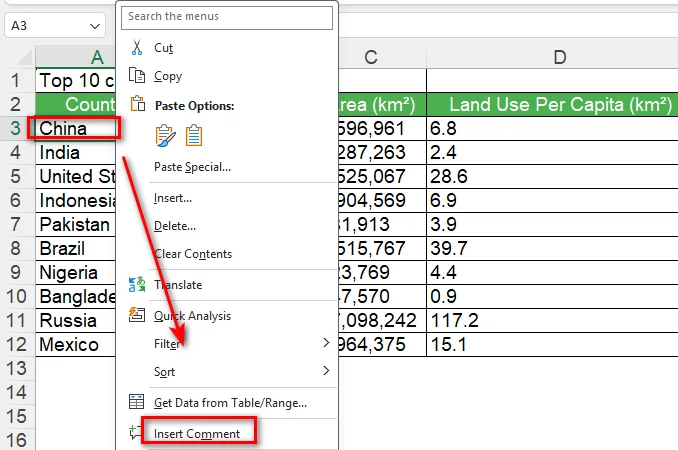
Task: Click cell containing Mexico
Action: click(x=76, y=345)
